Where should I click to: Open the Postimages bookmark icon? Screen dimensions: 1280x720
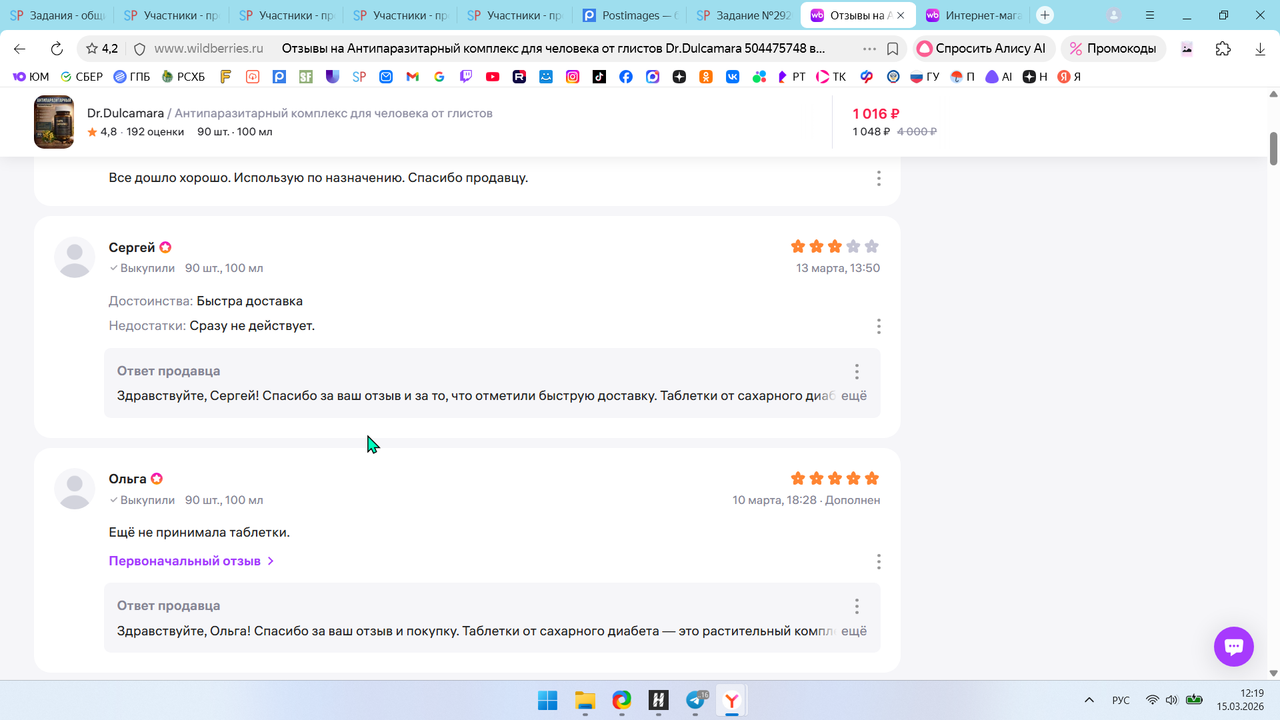click(279, 76)
